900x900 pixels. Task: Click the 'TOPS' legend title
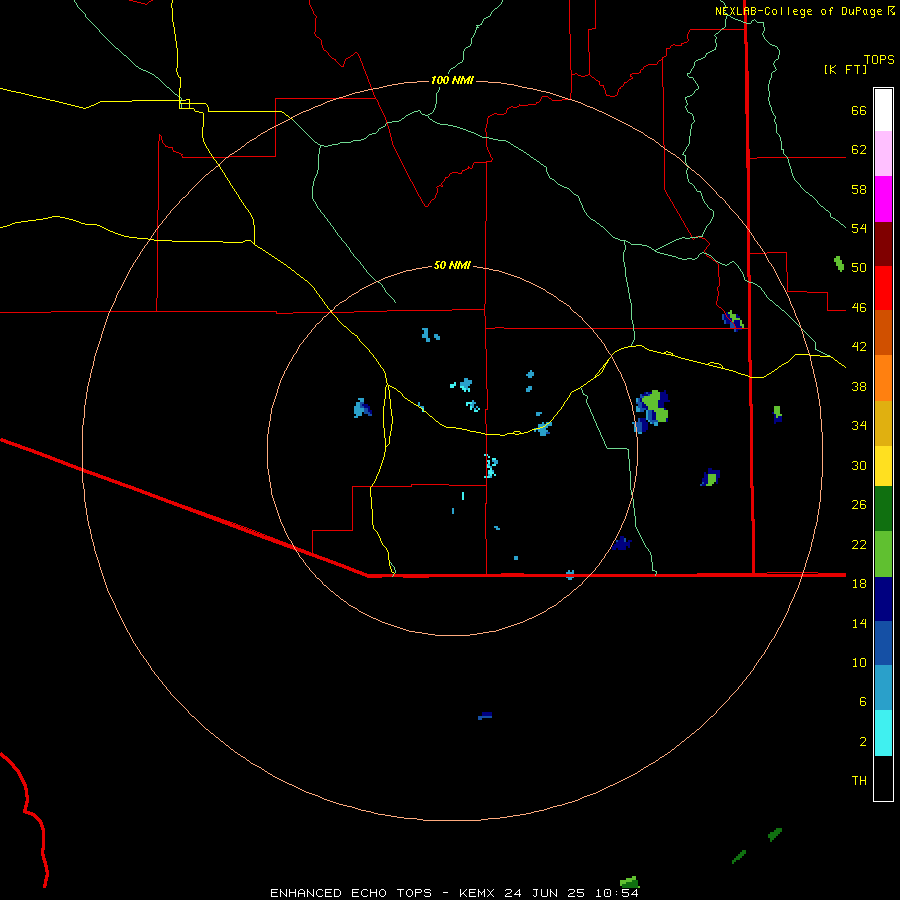tap(879, 59)
